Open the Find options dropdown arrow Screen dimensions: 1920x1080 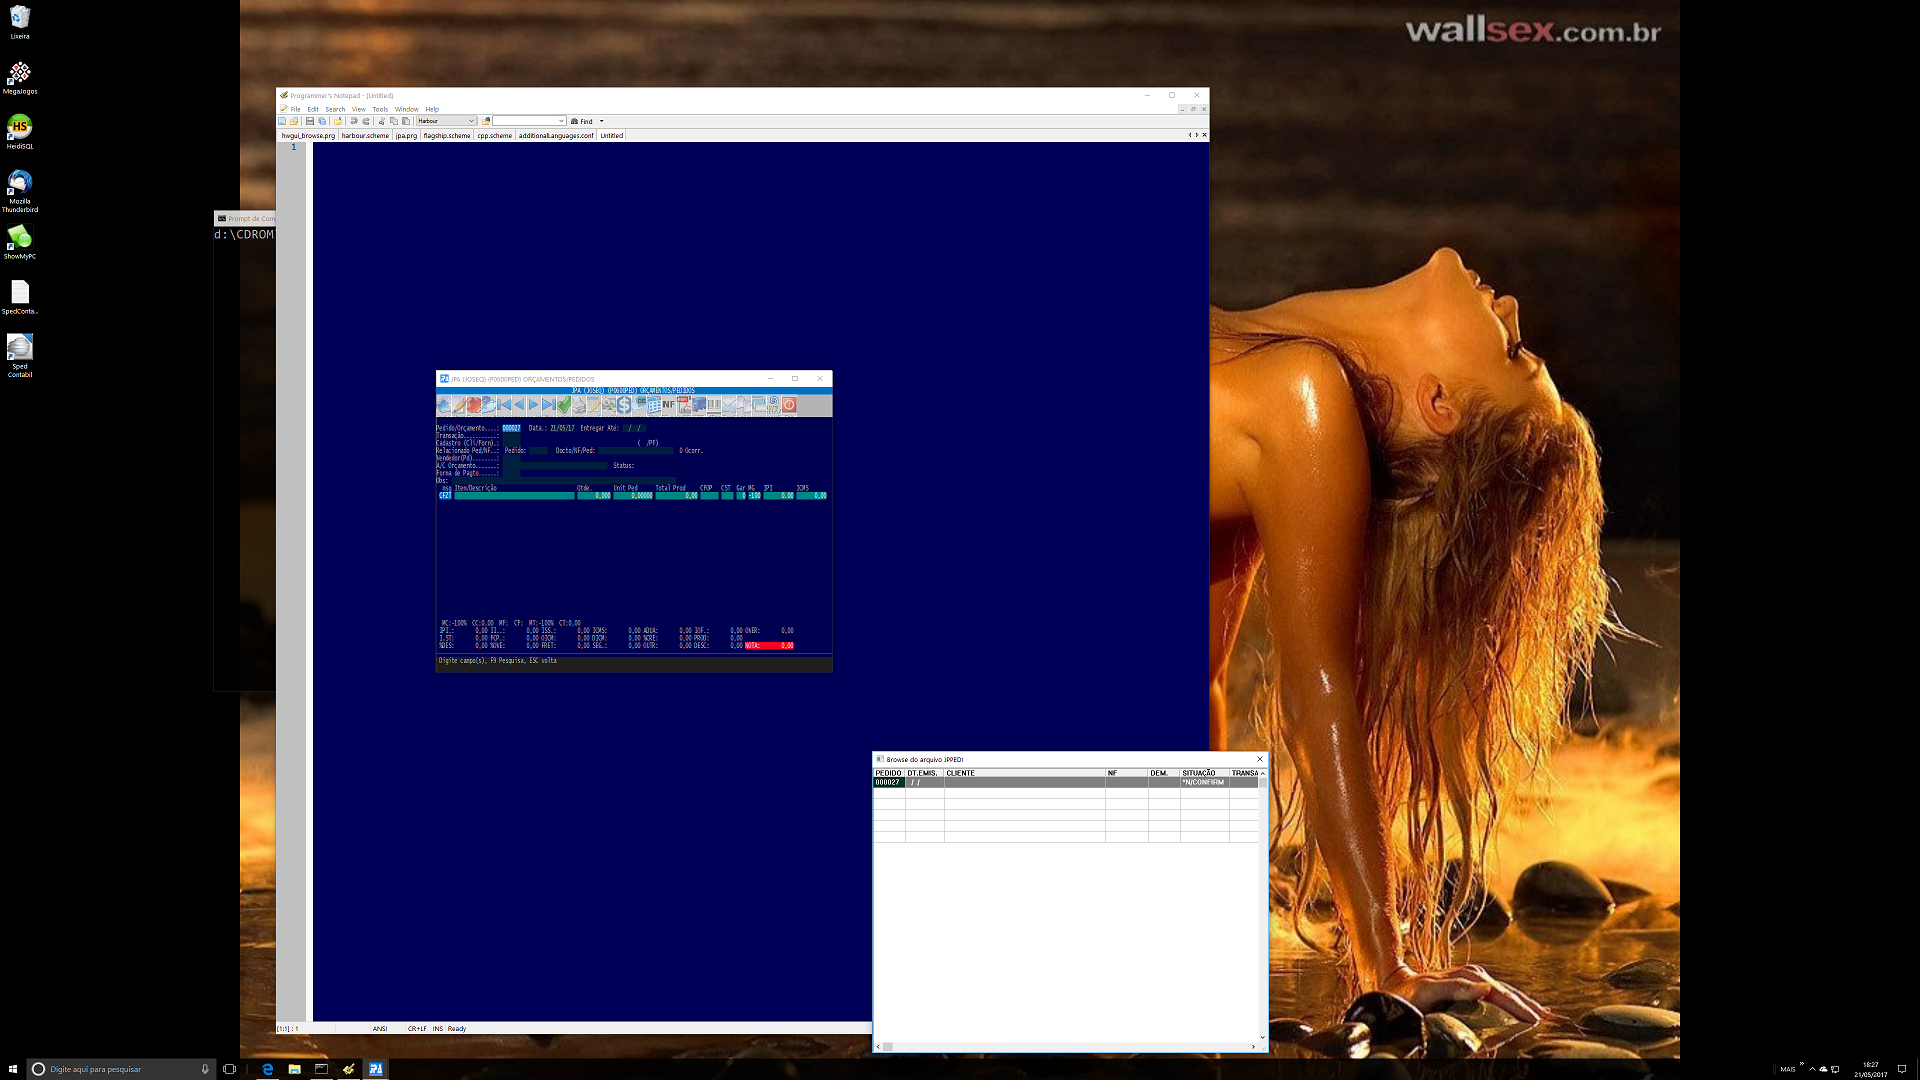(x=601, y=121)
